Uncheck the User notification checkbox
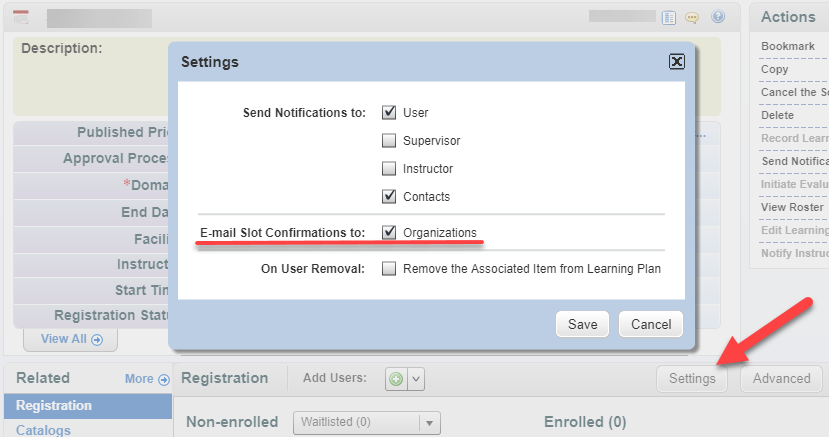Screen dimensions: 829x437 (389, 112)
